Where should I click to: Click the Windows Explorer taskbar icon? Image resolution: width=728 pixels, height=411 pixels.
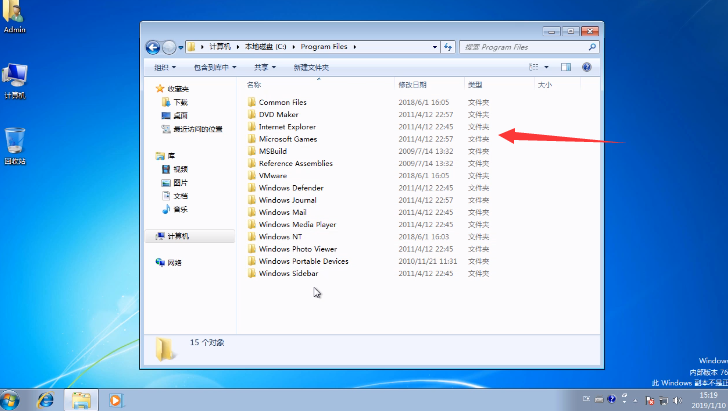point(81,400)
